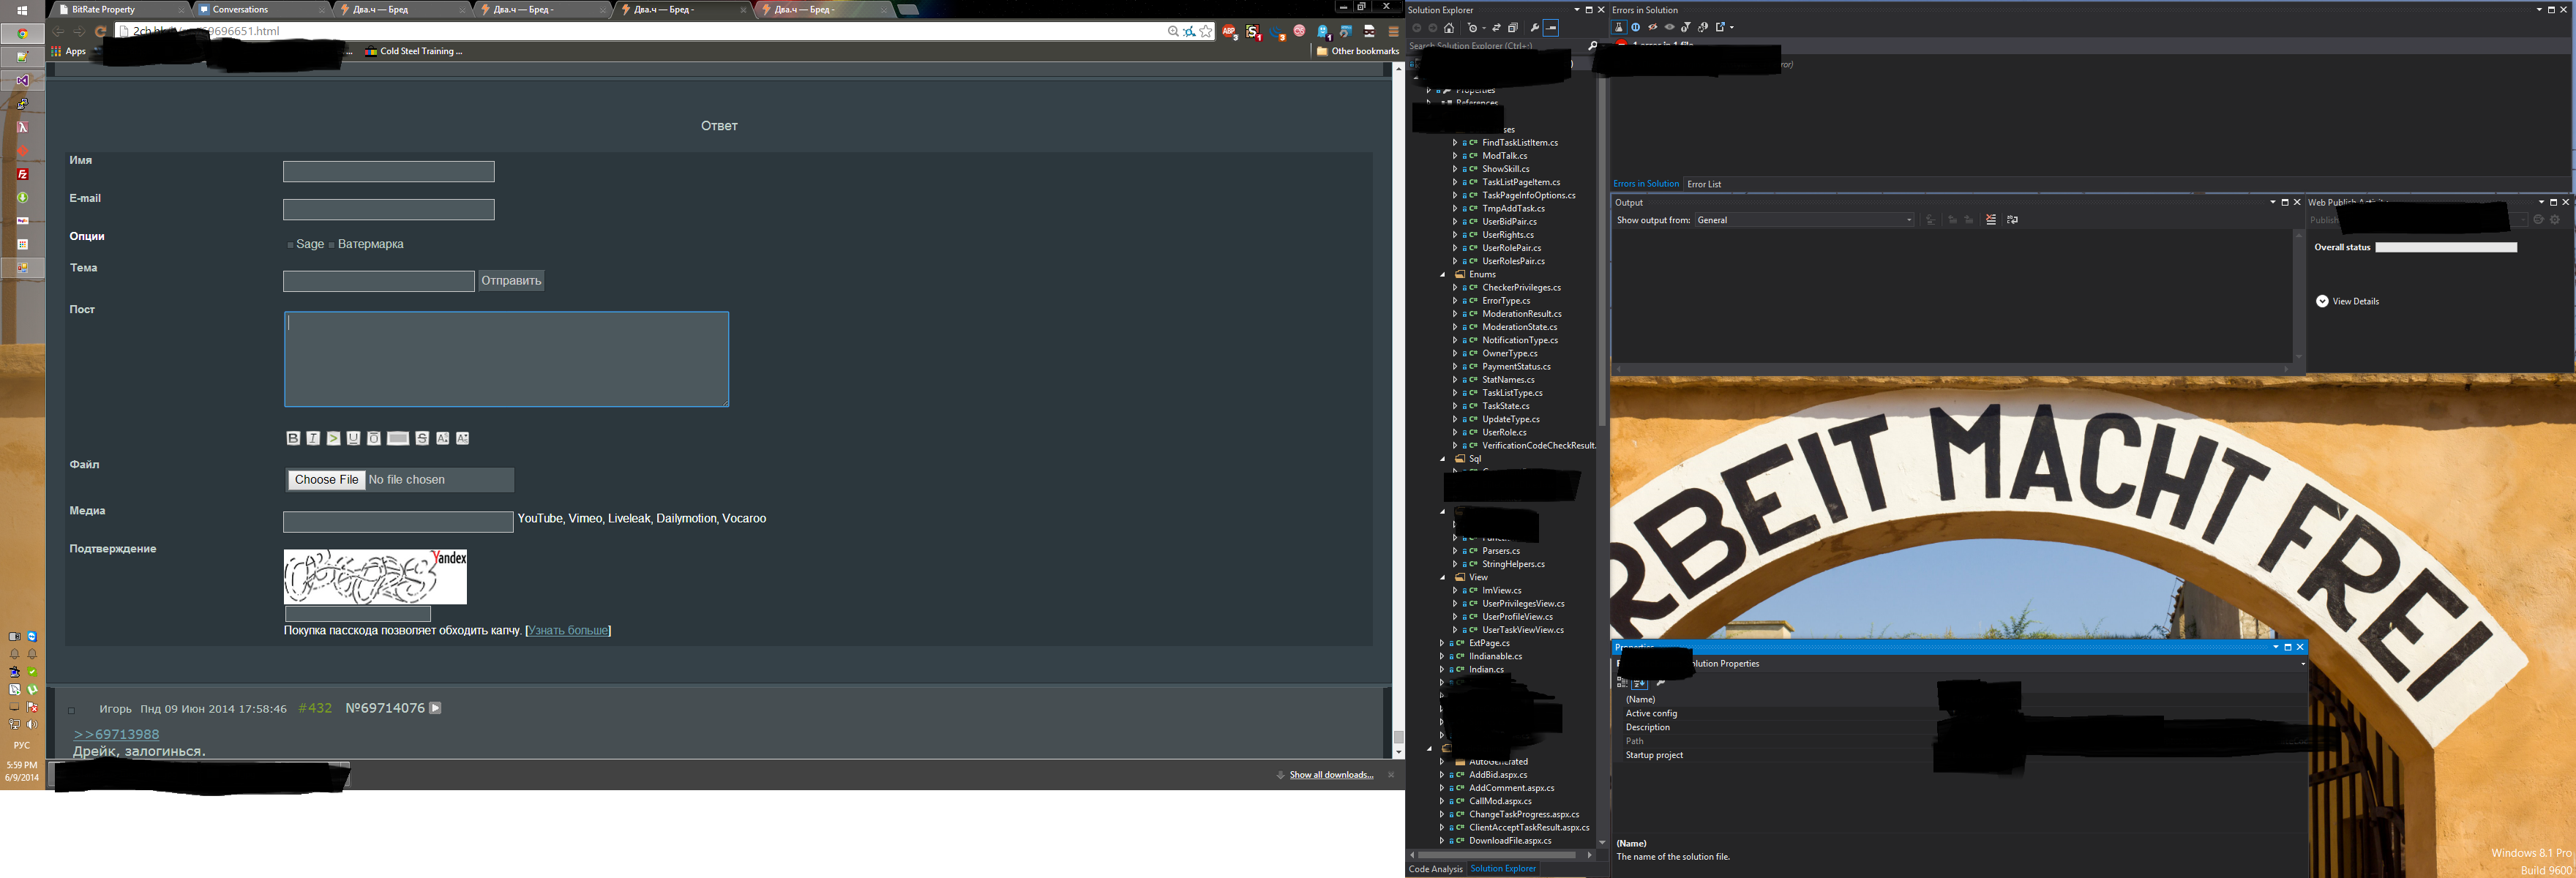The width and height of the screenshot is (2576, 878).
Task: Switch to the Conversations browser tab
Action: point(260,10)
